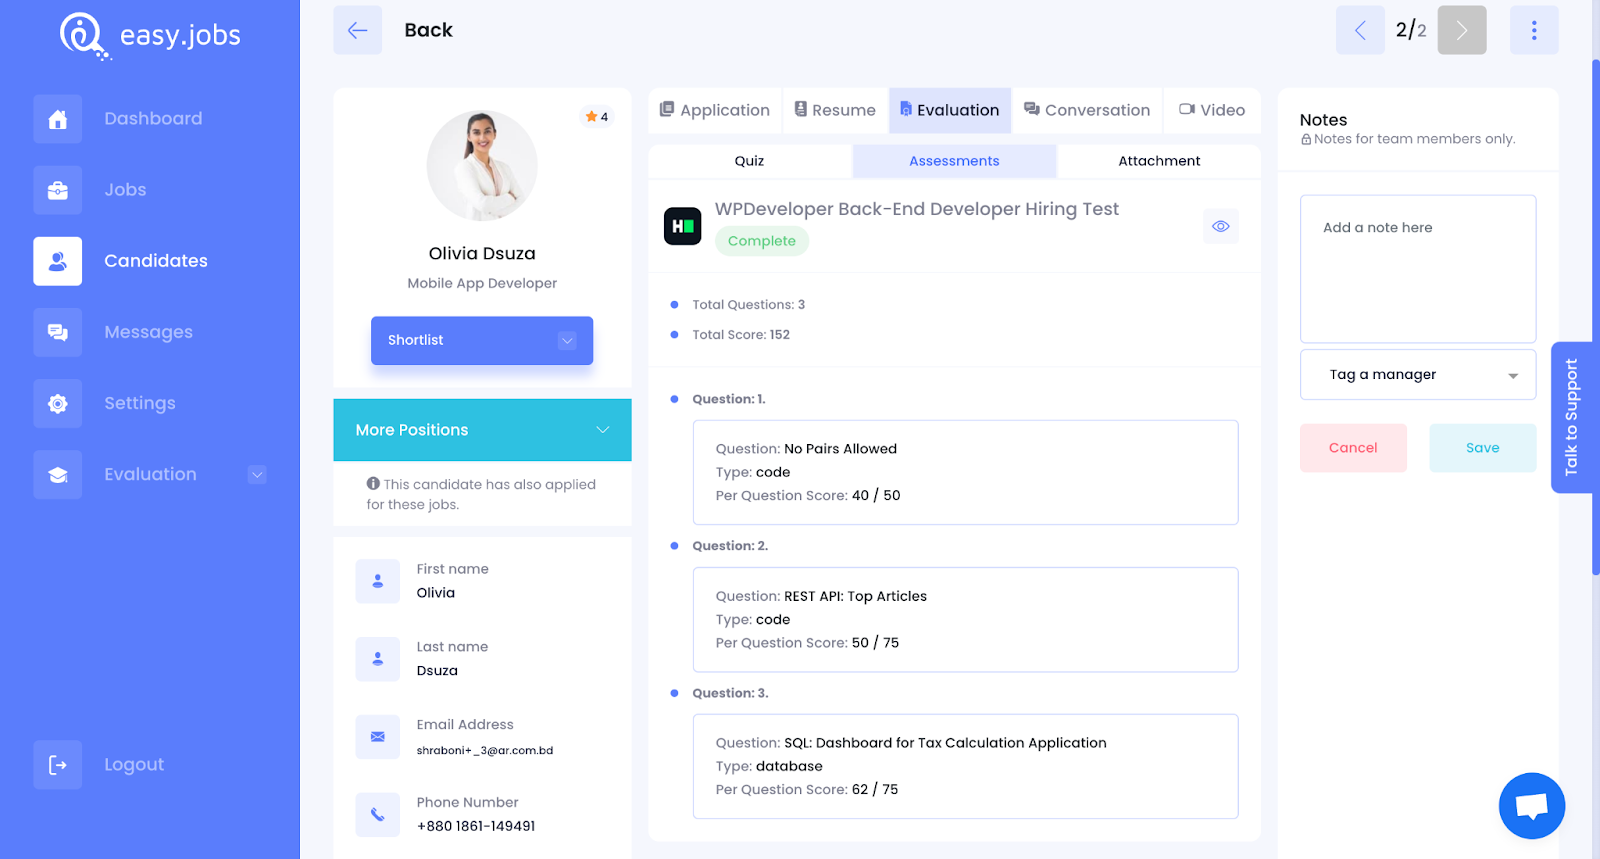Click the Candidates person icon
Viewport: 1600px width, 859px height.
coord(58,261)
